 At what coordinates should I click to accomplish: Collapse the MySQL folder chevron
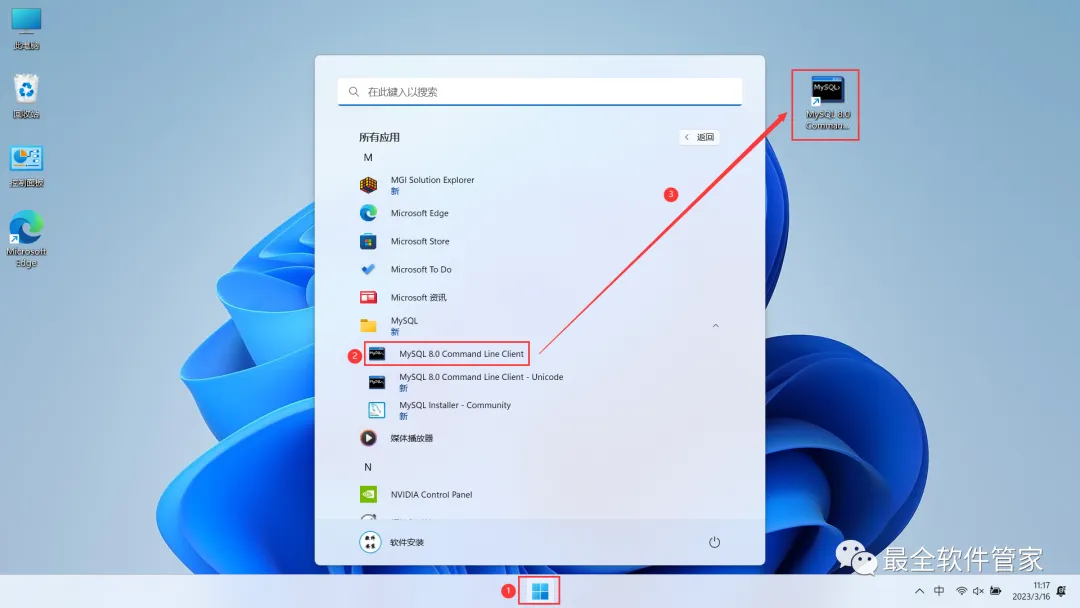click(716, 326)
